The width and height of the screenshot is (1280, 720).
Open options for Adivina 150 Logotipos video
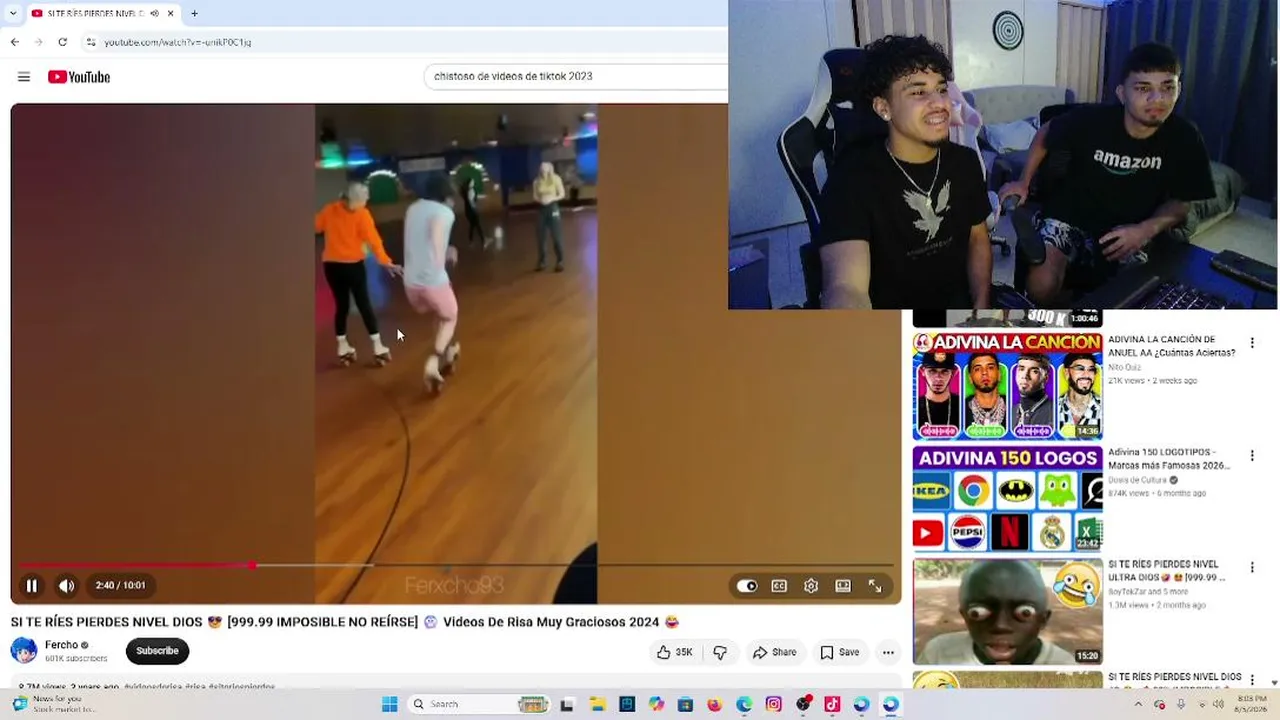tap(1252, 455)
